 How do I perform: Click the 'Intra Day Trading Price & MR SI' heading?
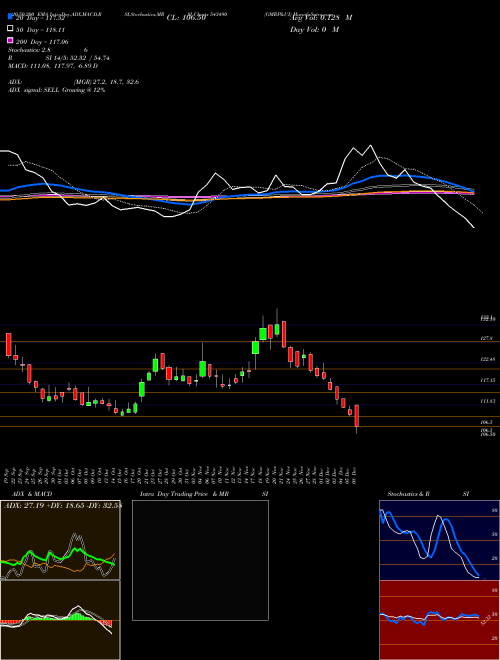click(204, 494)
